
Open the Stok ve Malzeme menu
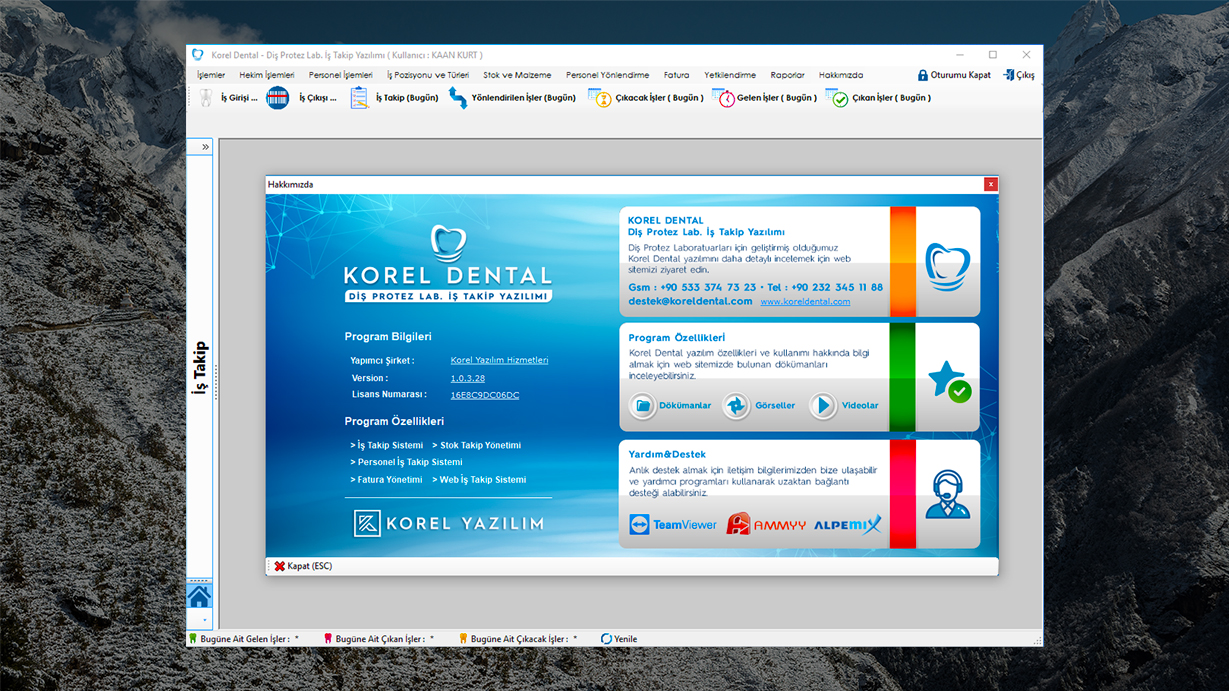[517, 75]
